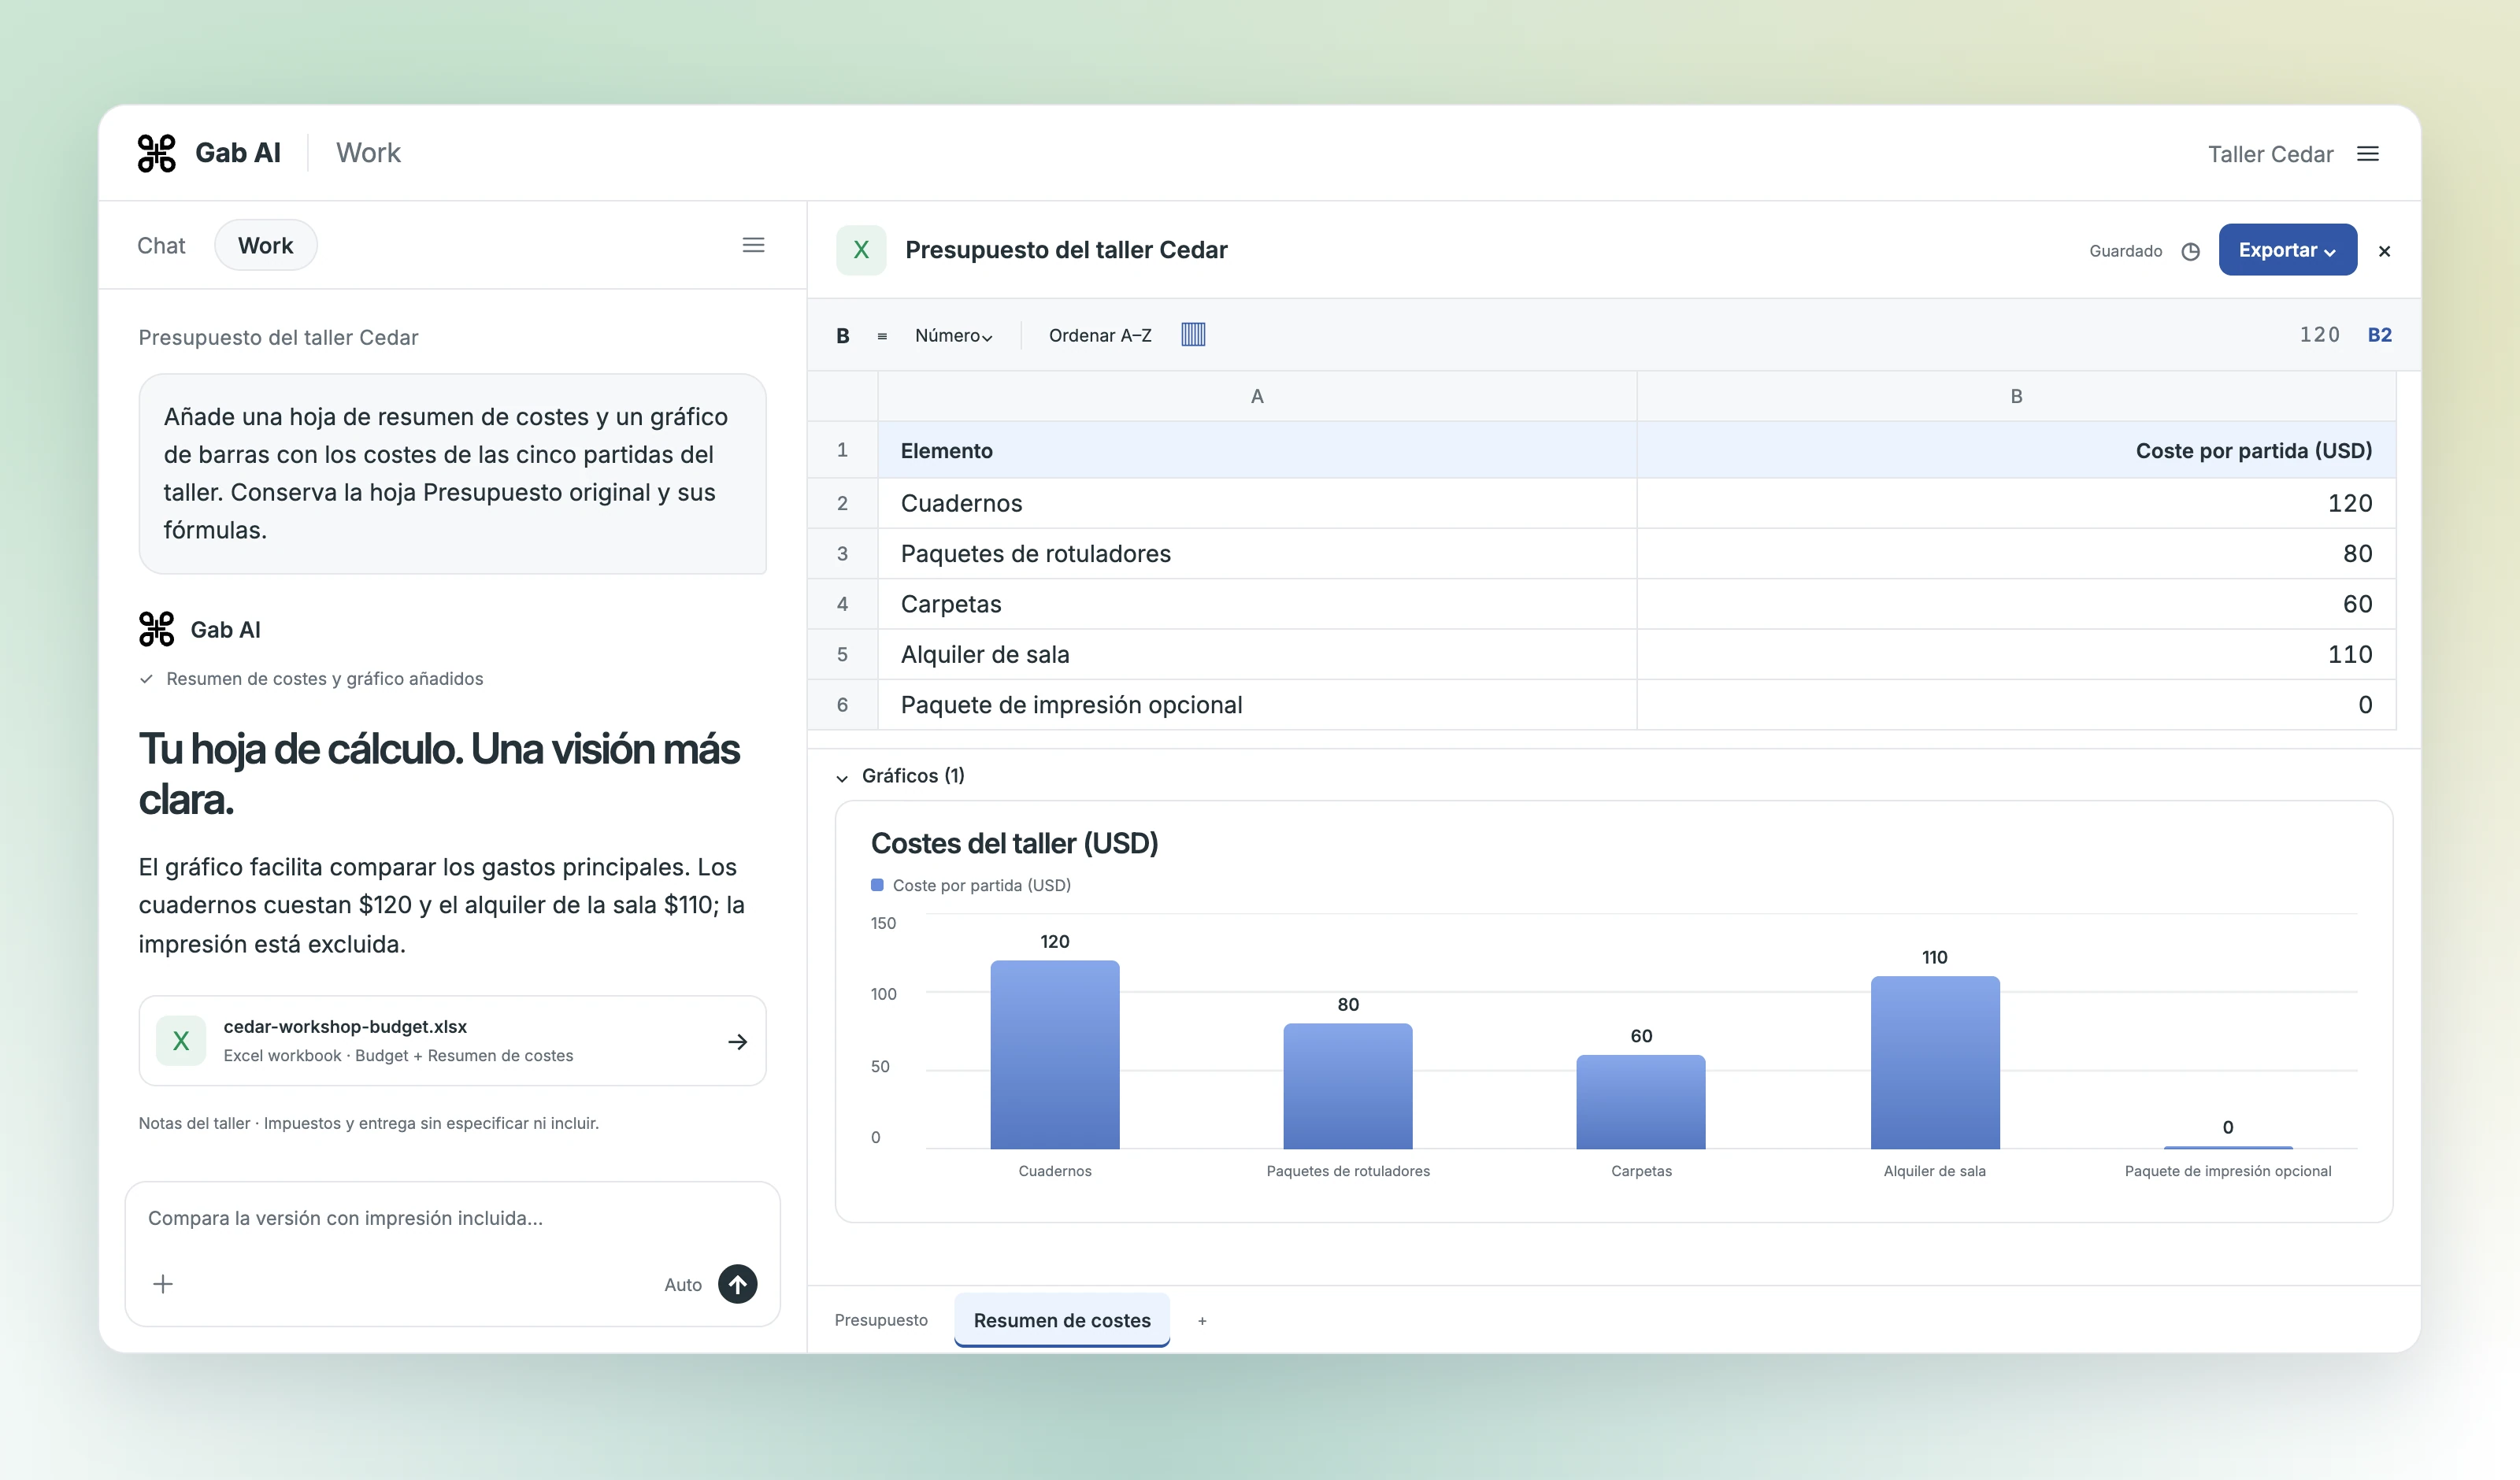Focus the message input field
The height and width of the screenshot is (1480, 2520).
tap(452, 1218)
